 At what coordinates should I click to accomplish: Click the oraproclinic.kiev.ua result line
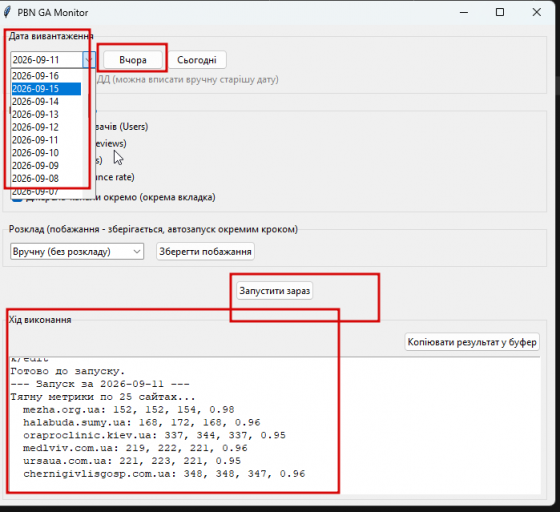tap(154, 435)
